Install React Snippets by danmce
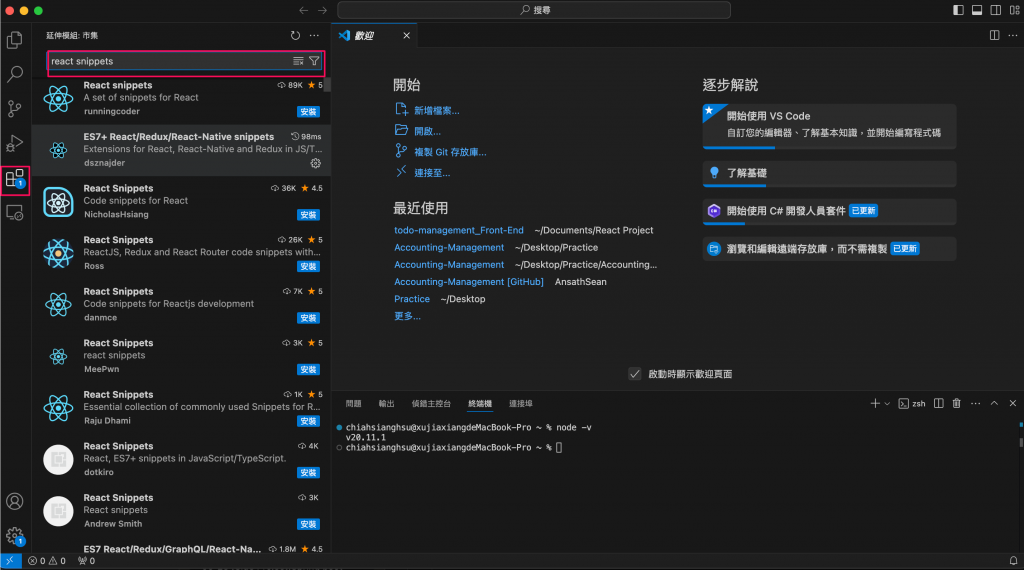The width and height of the screenshot is (1024, 570). click(308, 318)
